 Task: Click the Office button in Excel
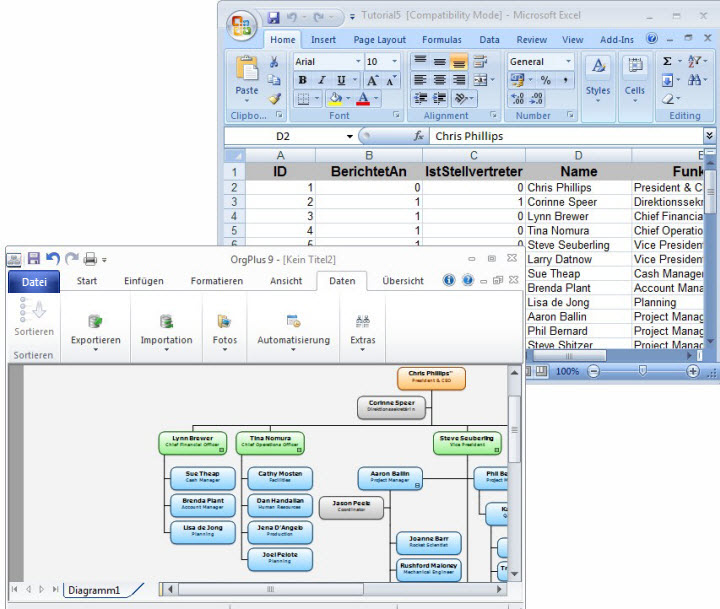(x=242, y=25)
